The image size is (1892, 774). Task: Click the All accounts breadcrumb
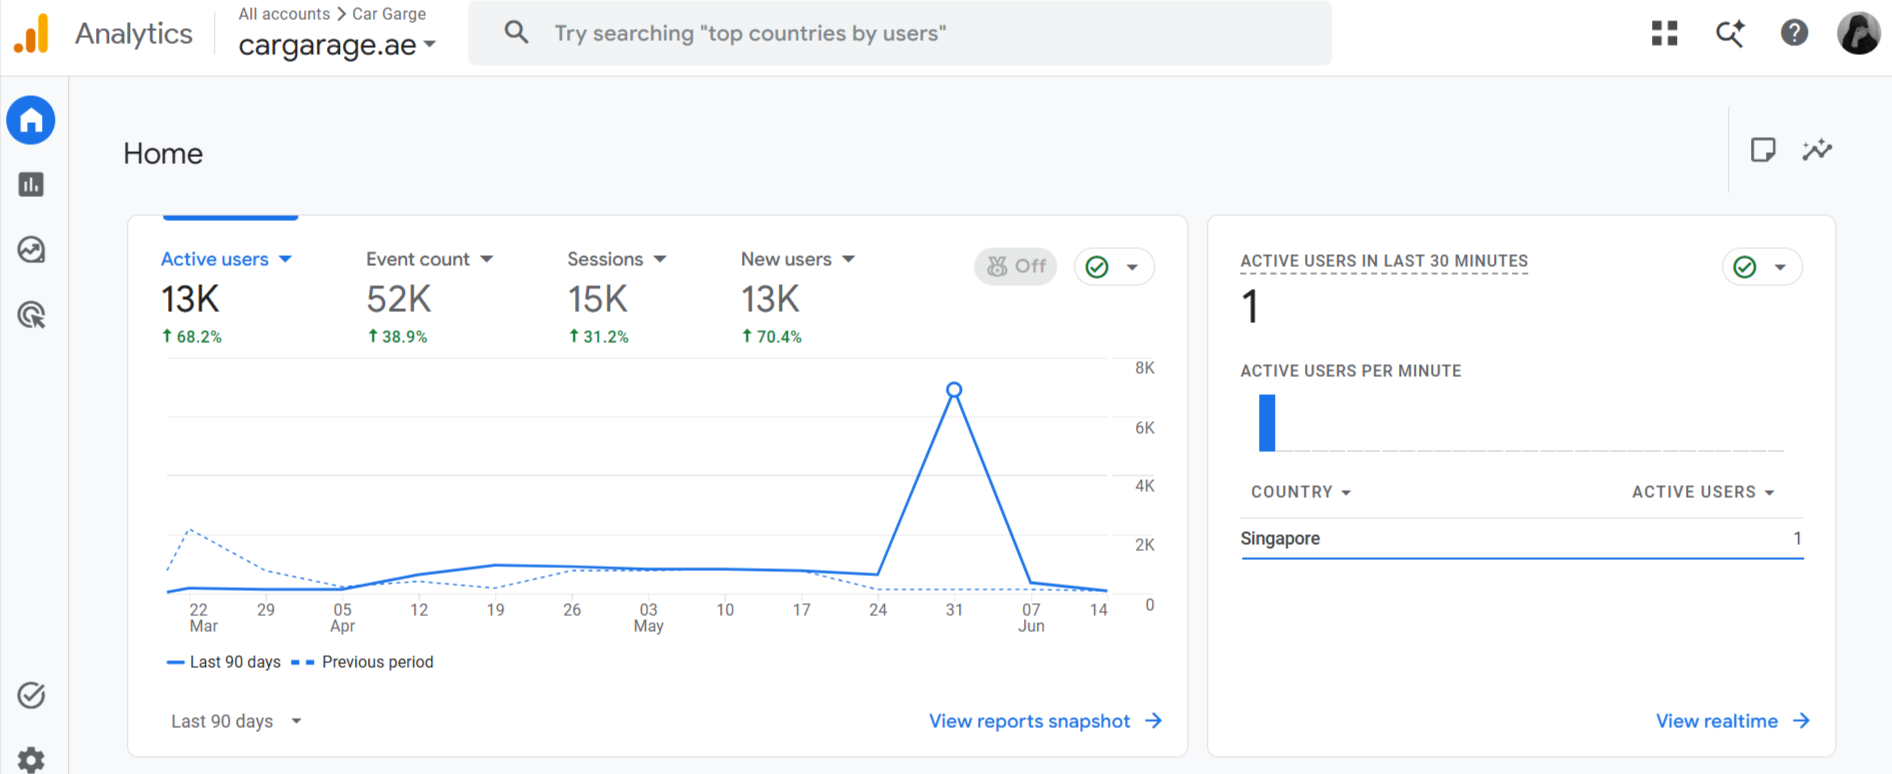284,14
